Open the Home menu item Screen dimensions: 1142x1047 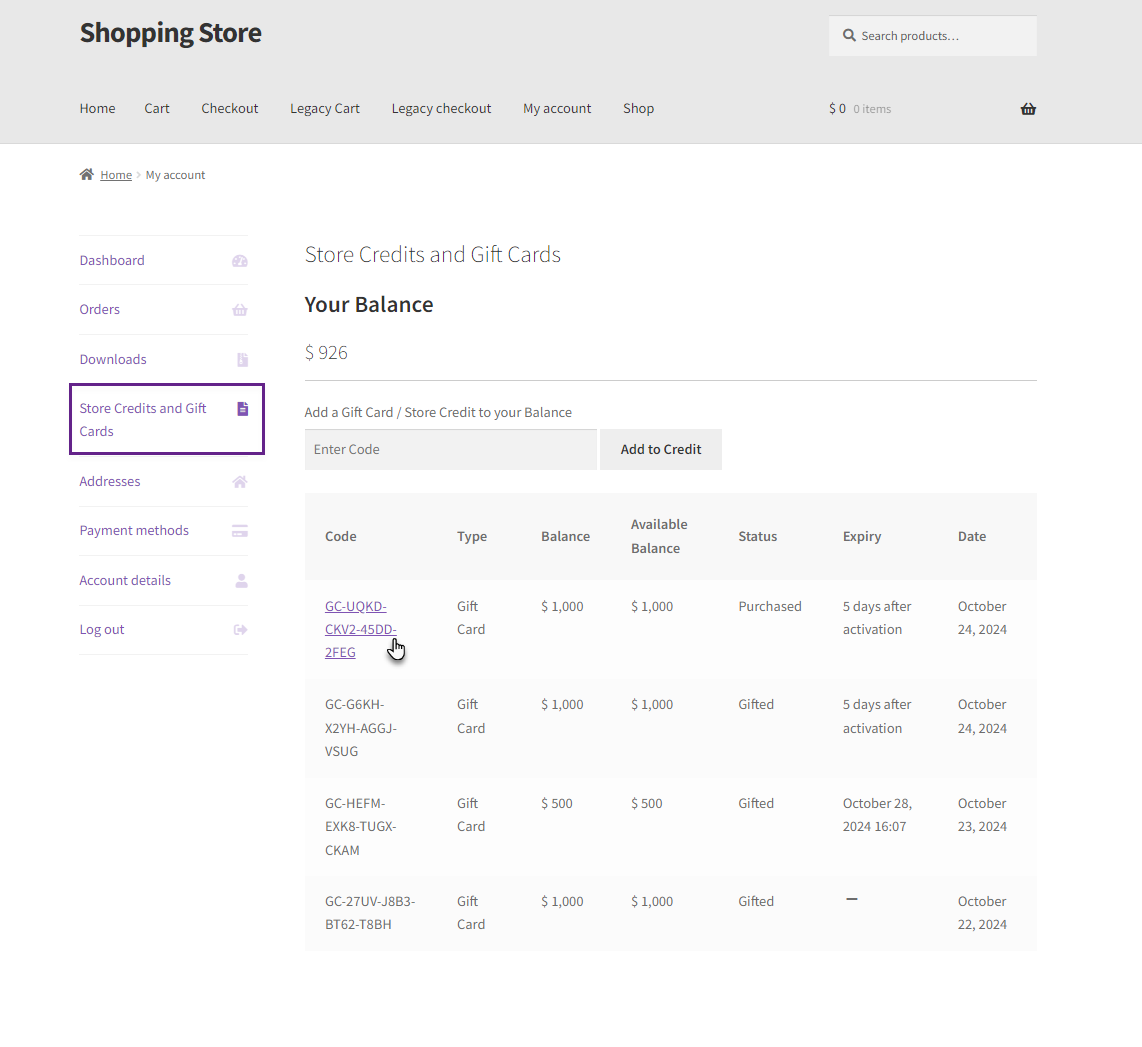pyautogui.click(x=98, y=108)
